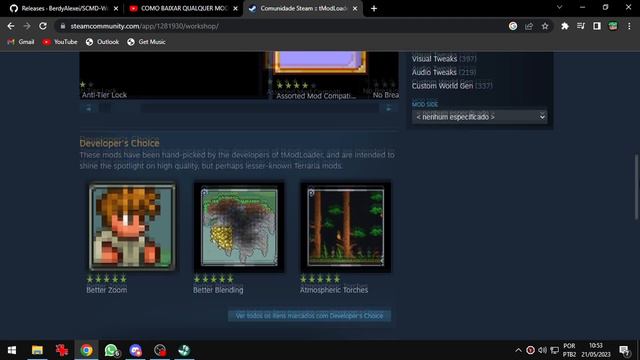Open the Gmail bookmark
The height and width of the screenshot is (360, 640).
pyautogui.click(x=21, y=42)
